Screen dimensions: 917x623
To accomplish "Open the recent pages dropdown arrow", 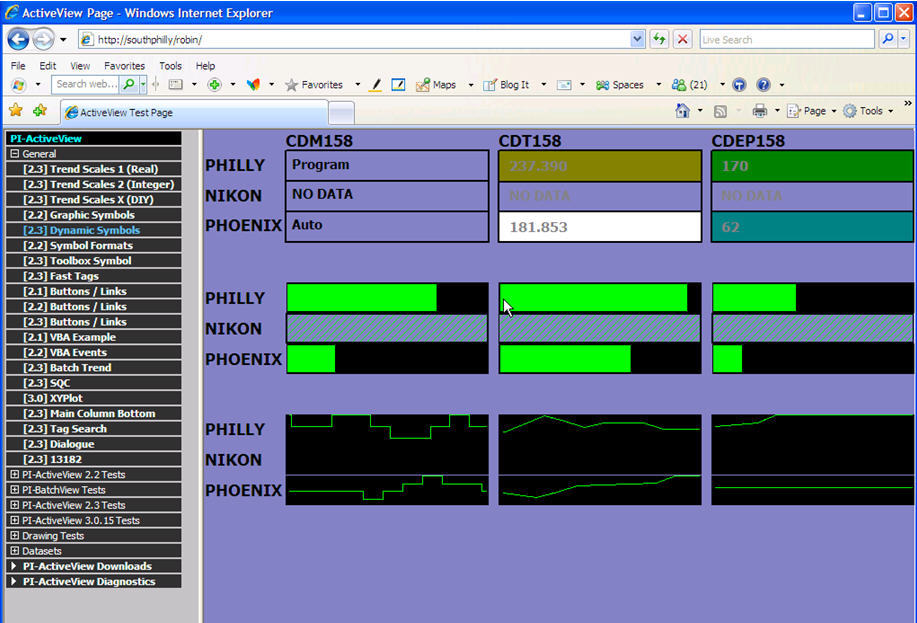I will [63, 40].
